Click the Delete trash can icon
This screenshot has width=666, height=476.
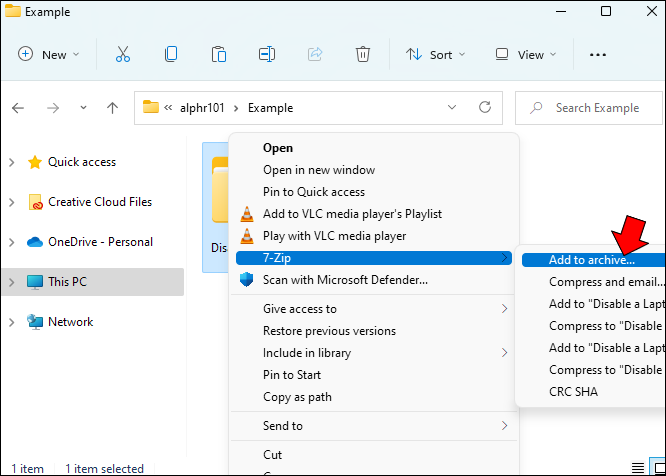pos(363,55)
